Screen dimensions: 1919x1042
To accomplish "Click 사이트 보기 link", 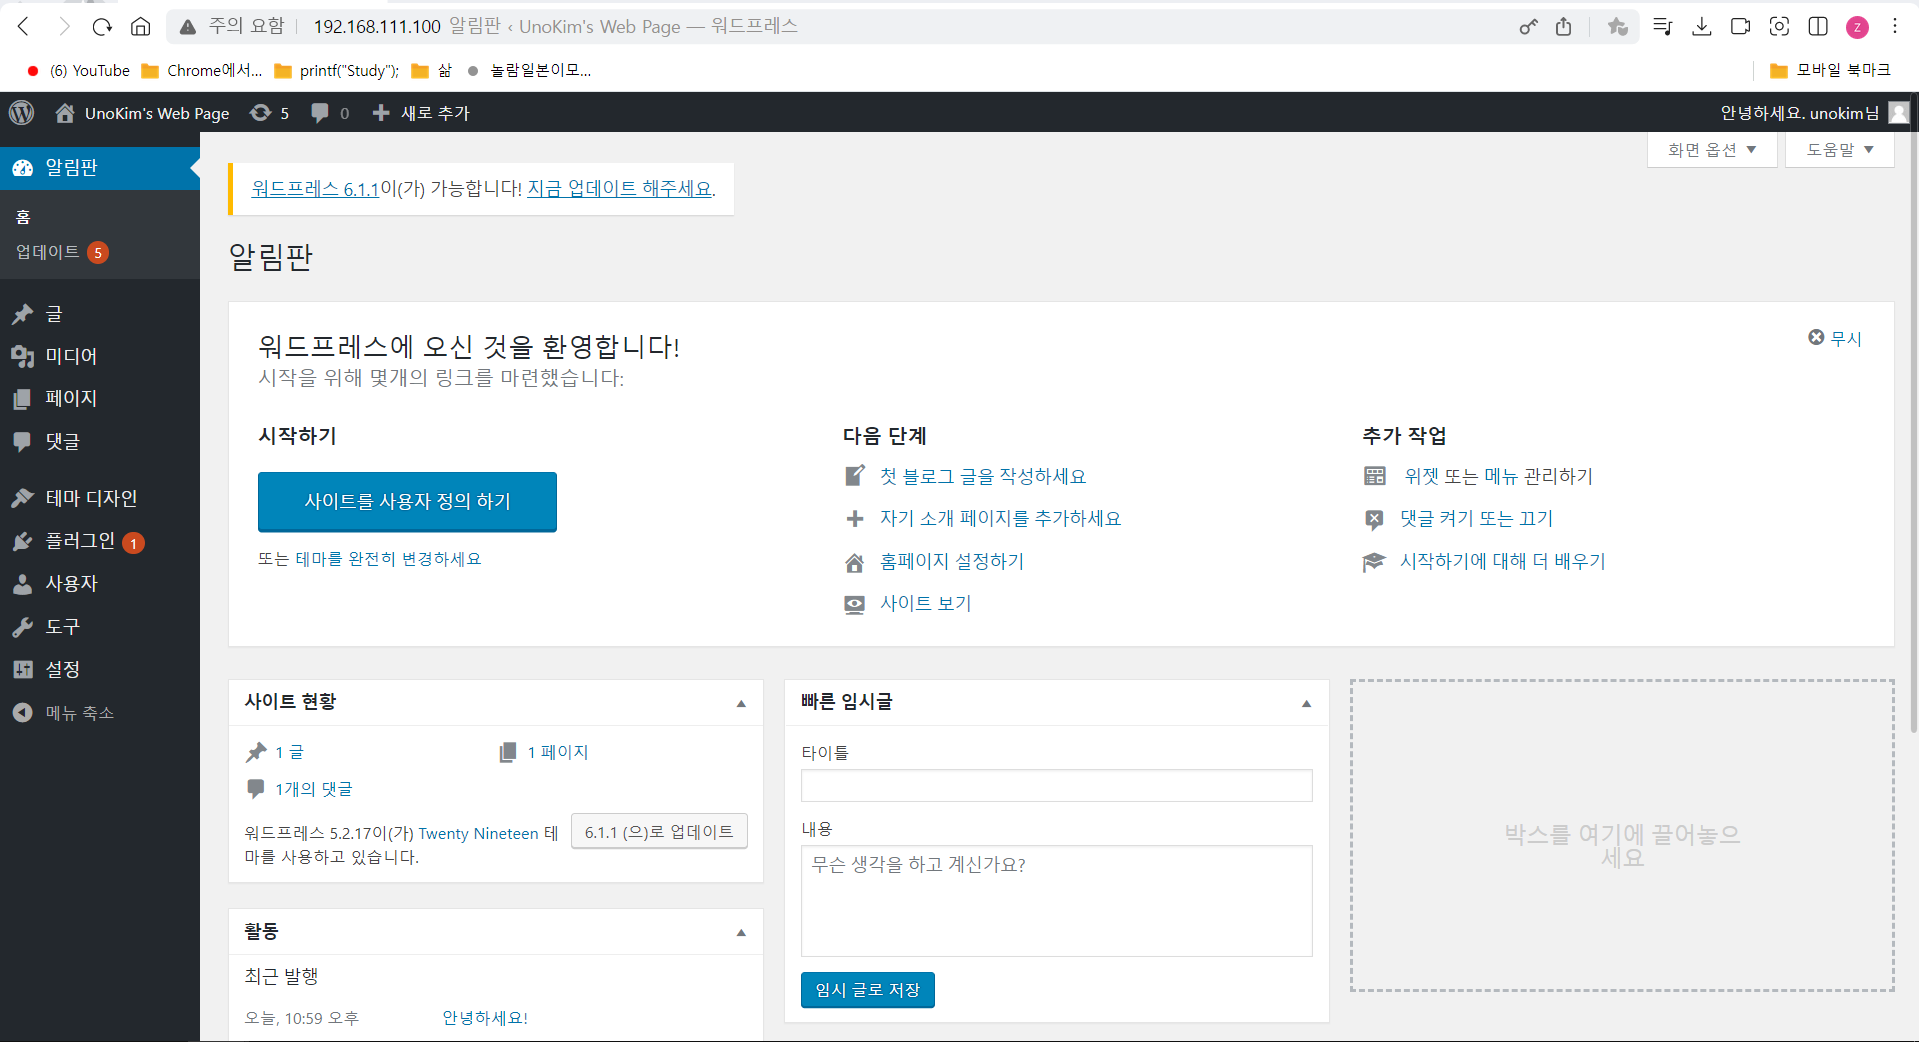I will coord(926,604).
